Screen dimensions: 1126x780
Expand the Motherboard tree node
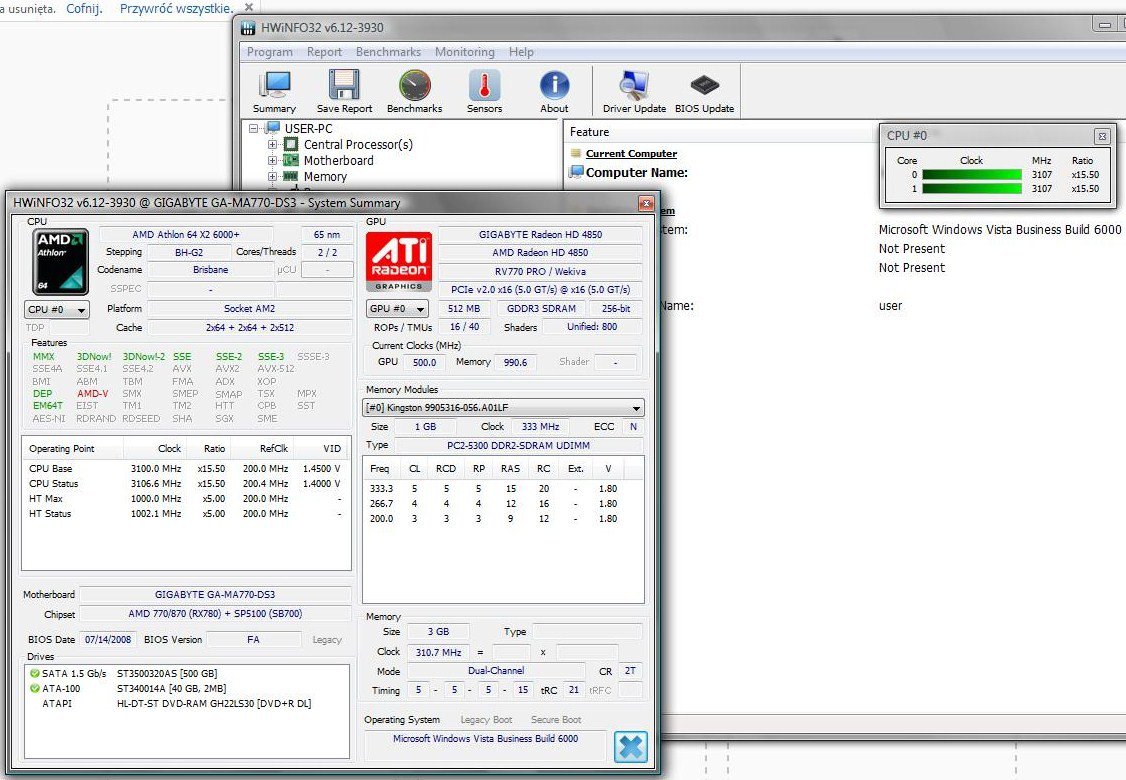pyautogui.click(x=272, y=160)
